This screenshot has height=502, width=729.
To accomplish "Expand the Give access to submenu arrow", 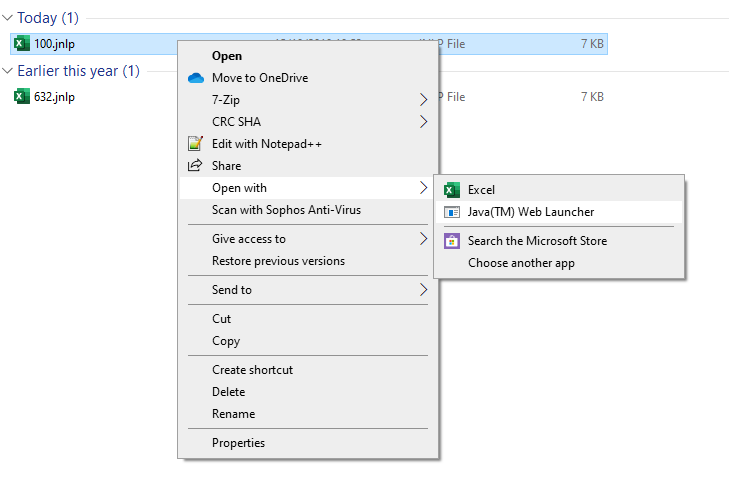I will (x=423, y=239).
